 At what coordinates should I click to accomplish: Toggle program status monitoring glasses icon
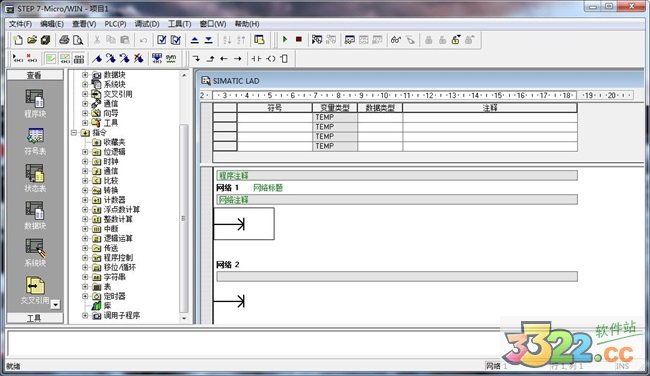[x=396, y=40]
